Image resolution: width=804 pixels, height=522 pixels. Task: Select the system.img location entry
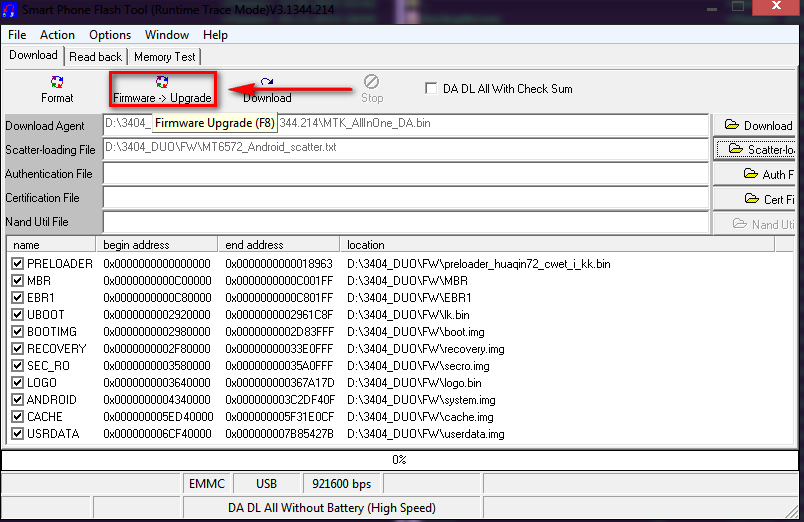tap(421, 400)
